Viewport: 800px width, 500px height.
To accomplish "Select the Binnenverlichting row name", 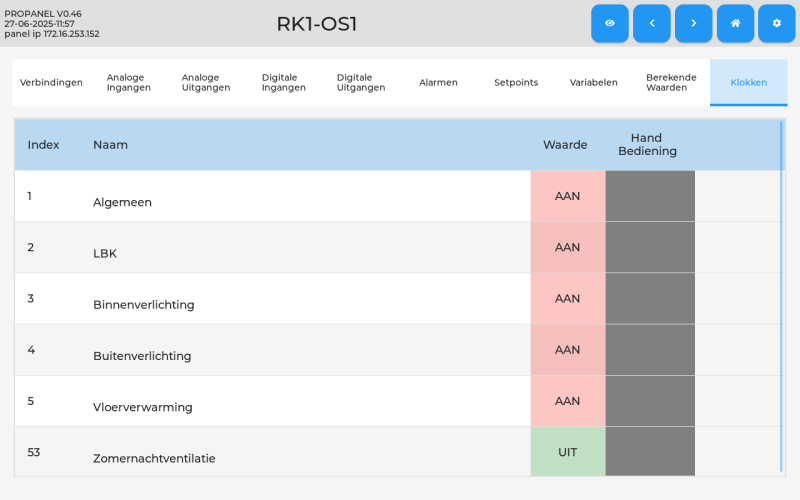I will pyautogui.click(x=144, y=305).
